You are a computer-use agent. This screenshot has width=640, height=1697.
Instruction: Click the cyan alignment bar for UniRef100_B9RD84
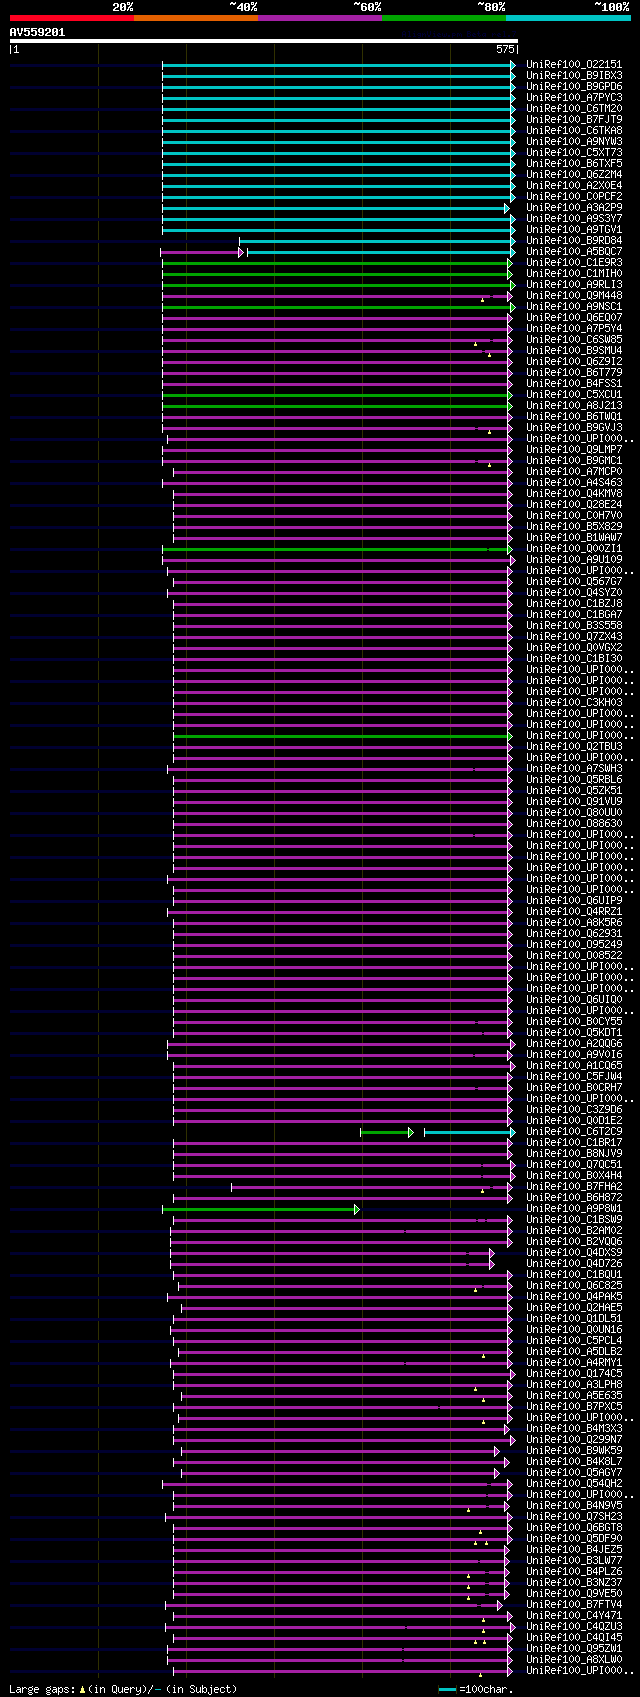pos(377,240)
